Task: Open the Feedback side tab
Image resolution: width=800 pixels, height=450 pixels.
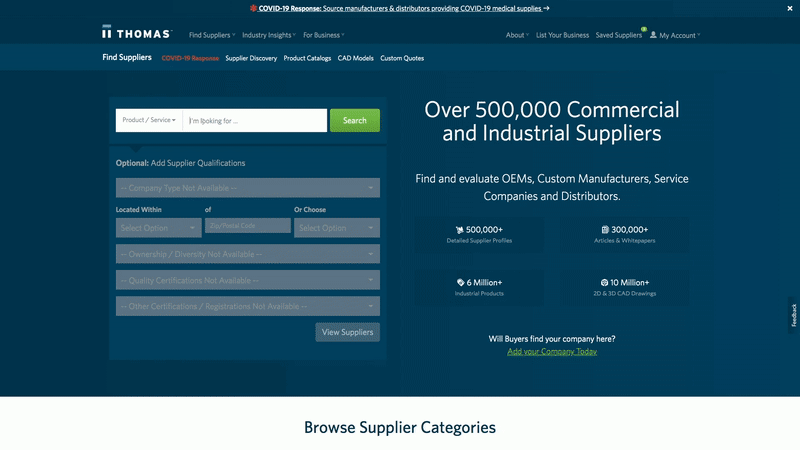Action: point(793,315)
